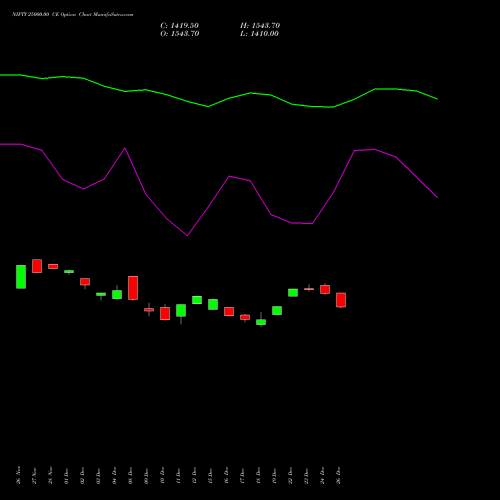Screen dimensions: 500x500
Task: Click the red candle for 02 Dec
Action: point(85,282)
